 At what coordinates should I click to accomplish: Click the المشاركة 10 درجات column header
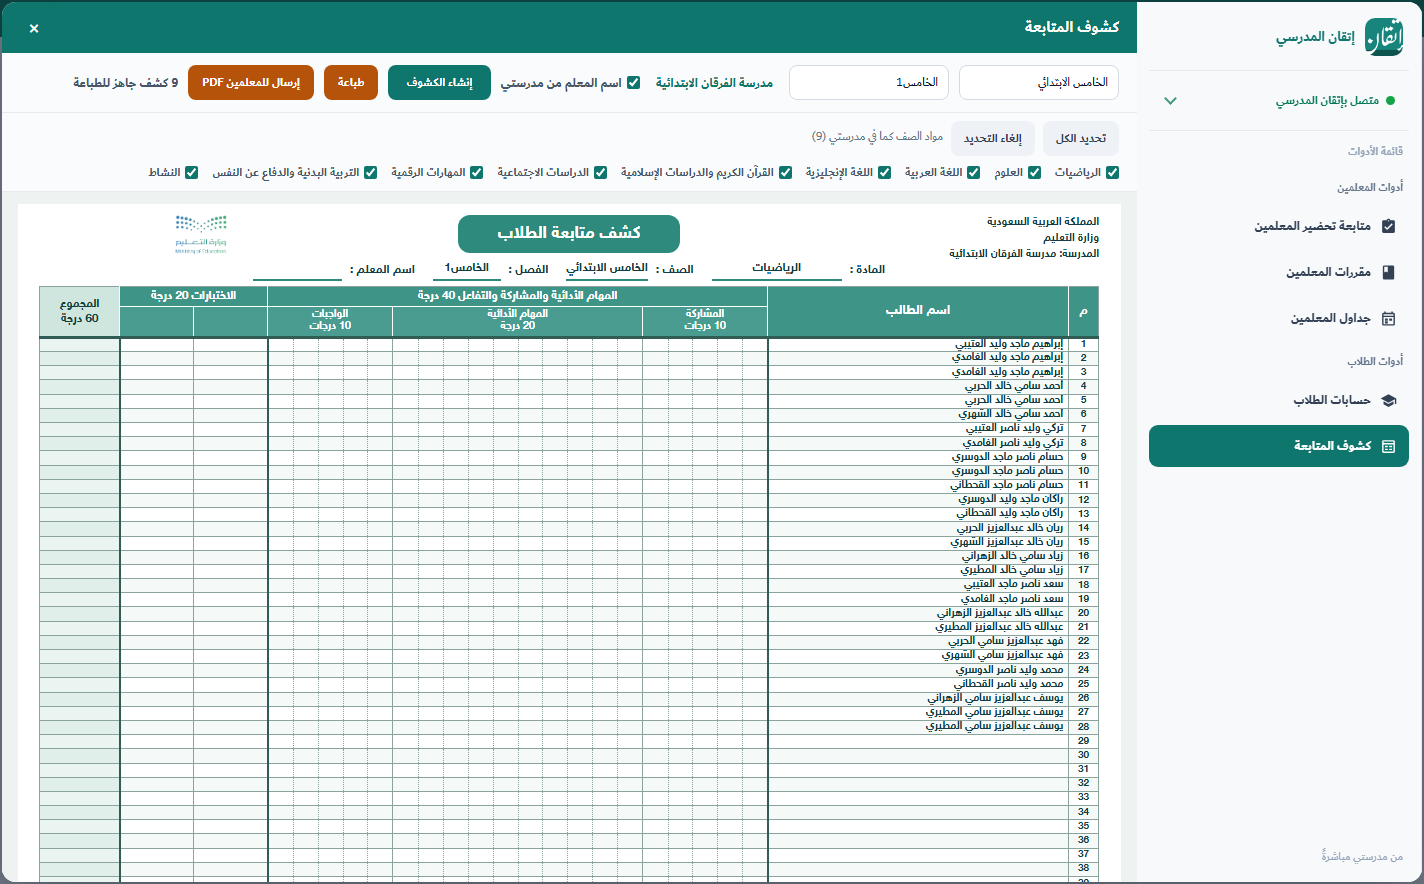(x=705, y=320)
